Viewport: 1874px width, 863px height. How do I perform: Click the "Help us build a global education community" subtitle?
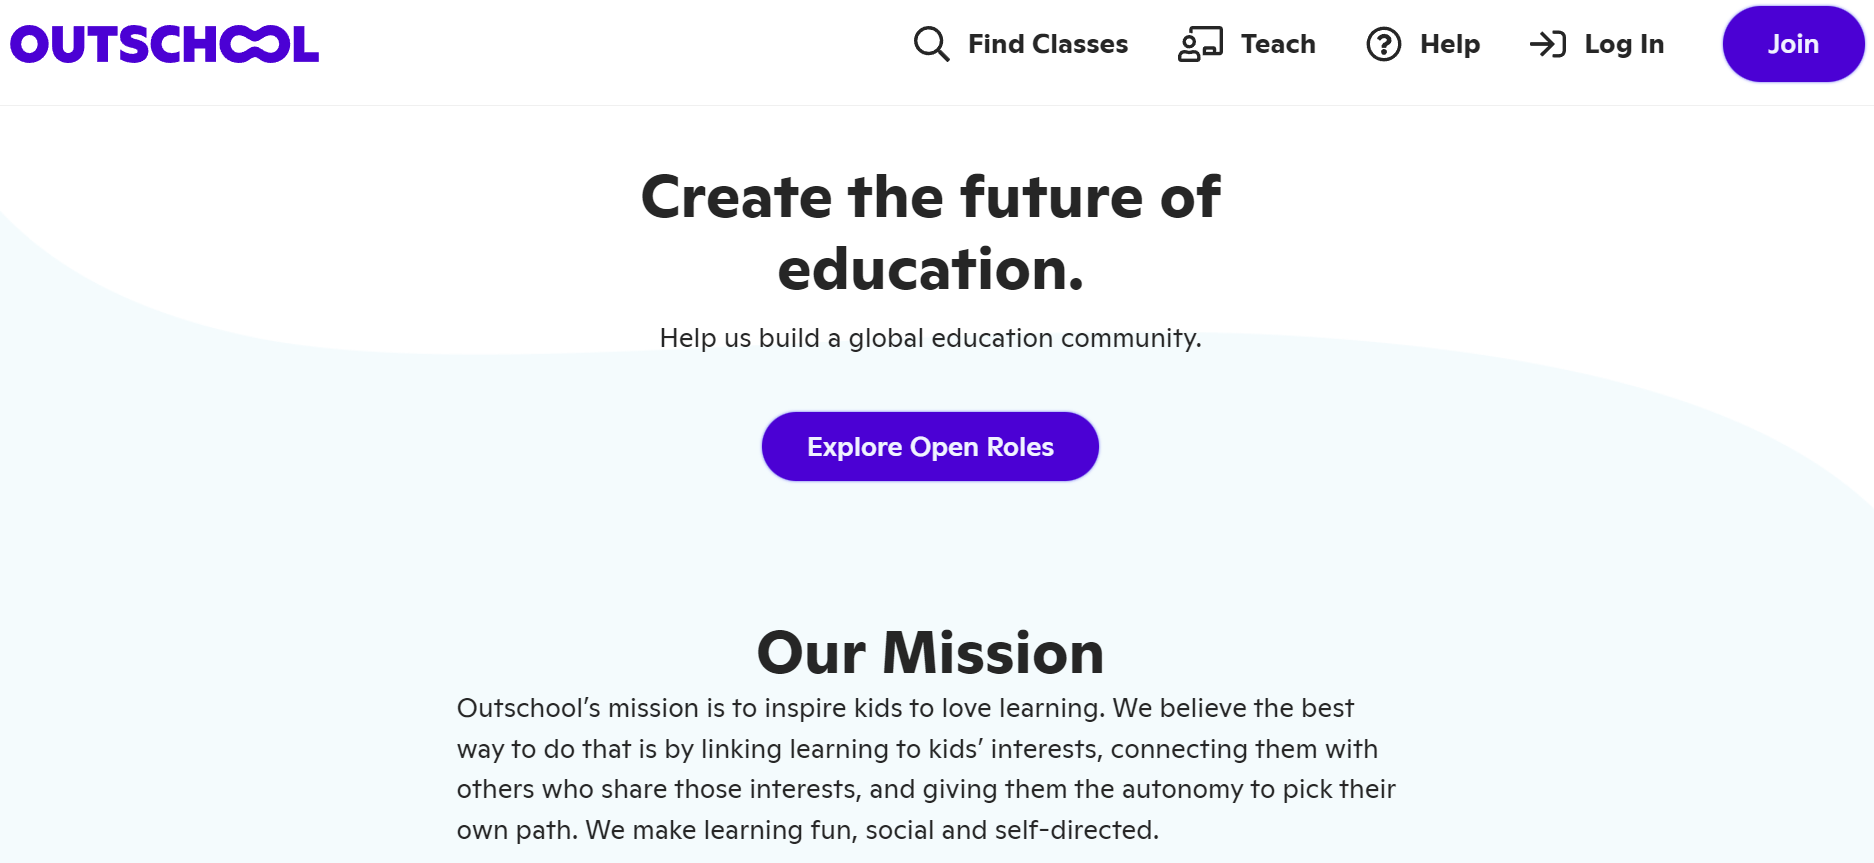point(930,338)
